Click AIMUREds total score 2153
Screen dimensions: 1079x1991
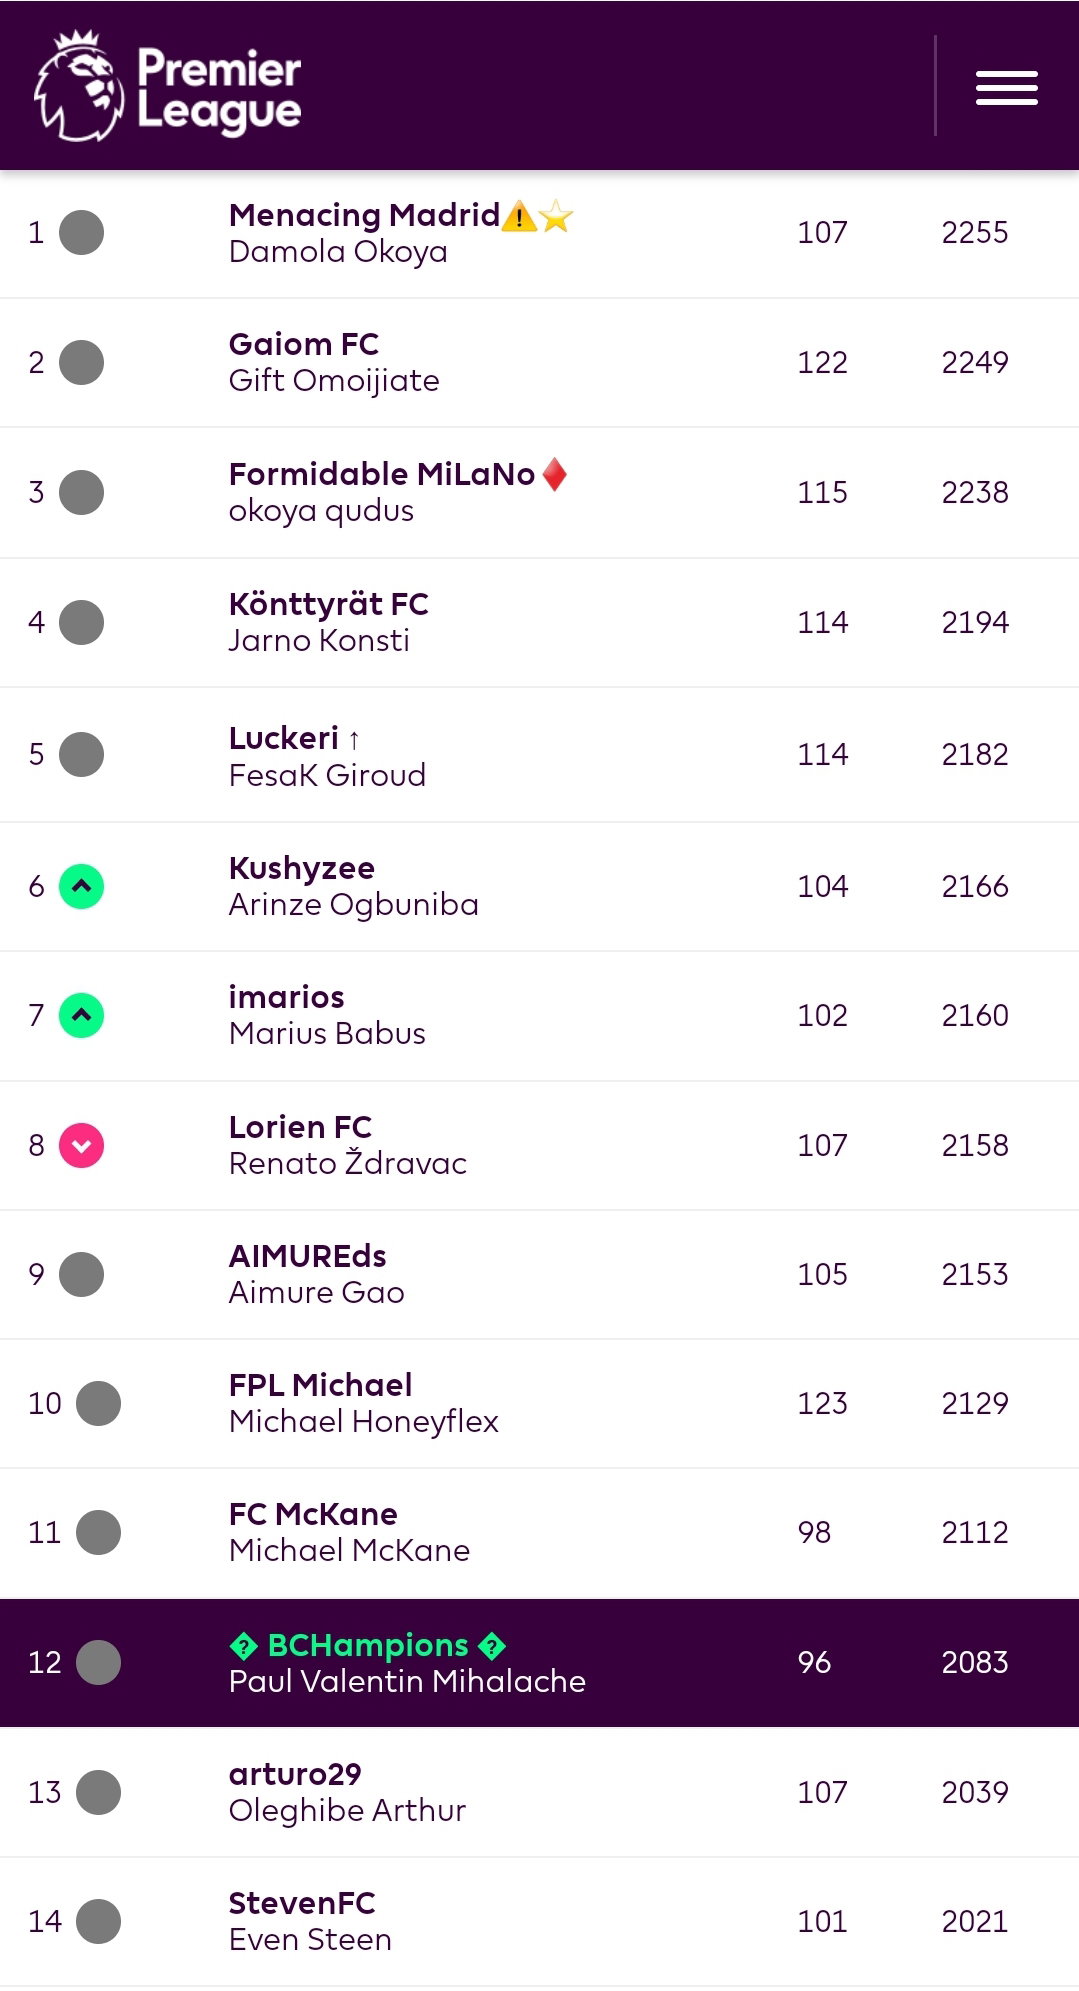975,1274
